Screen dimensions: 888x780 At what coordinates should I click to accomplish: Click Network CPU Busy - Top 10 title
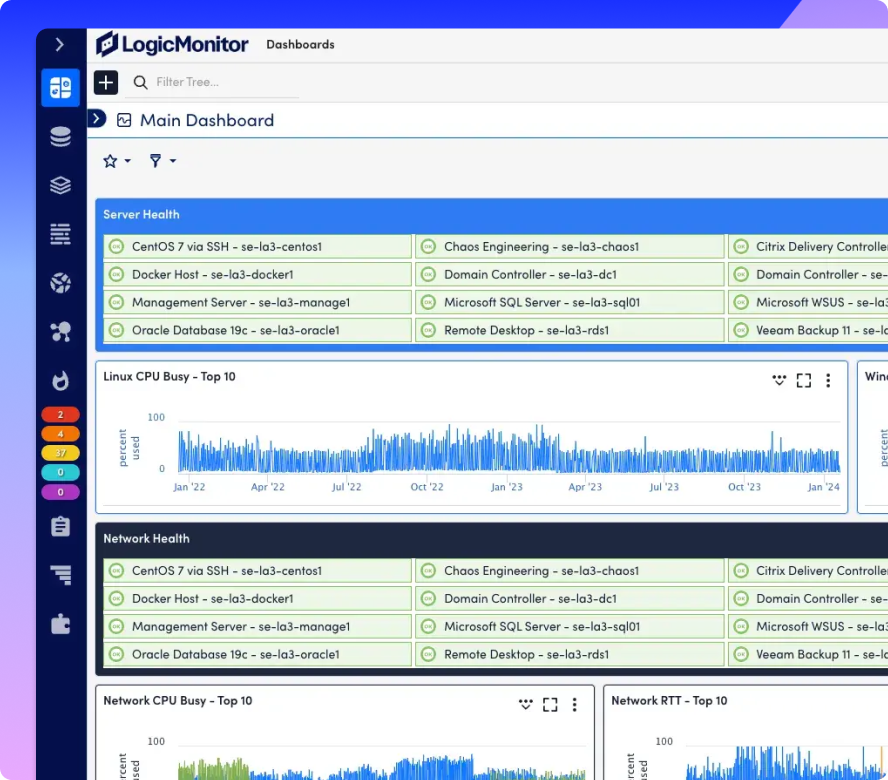click(x=178, y=701)
